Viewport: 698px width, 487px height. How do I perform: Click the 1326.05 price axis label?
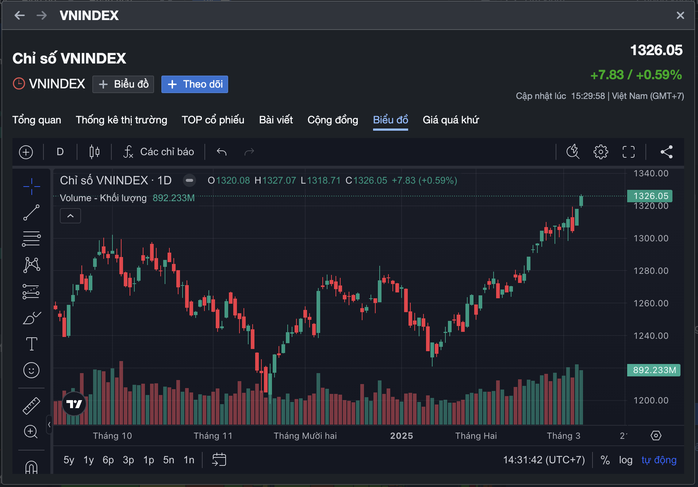click(x=650, y=196)
